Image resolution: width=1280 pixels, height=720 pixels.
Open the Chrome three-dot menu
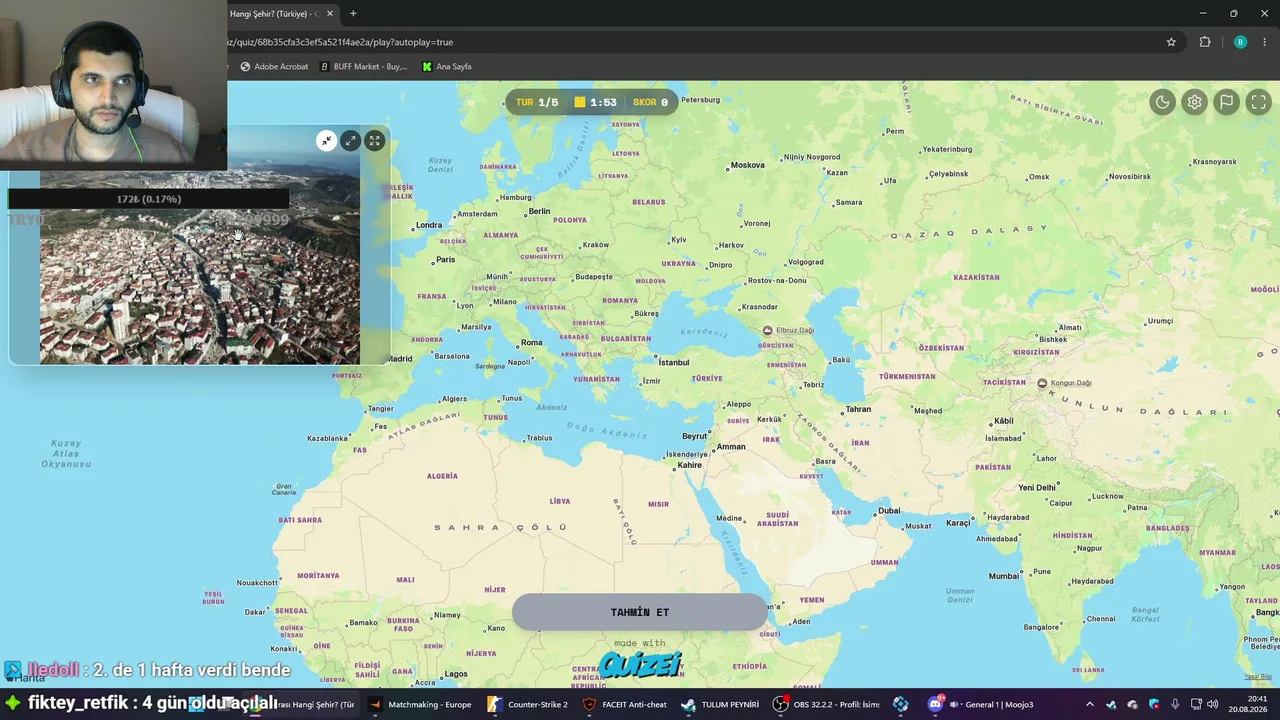click(x=1265, y=42)
